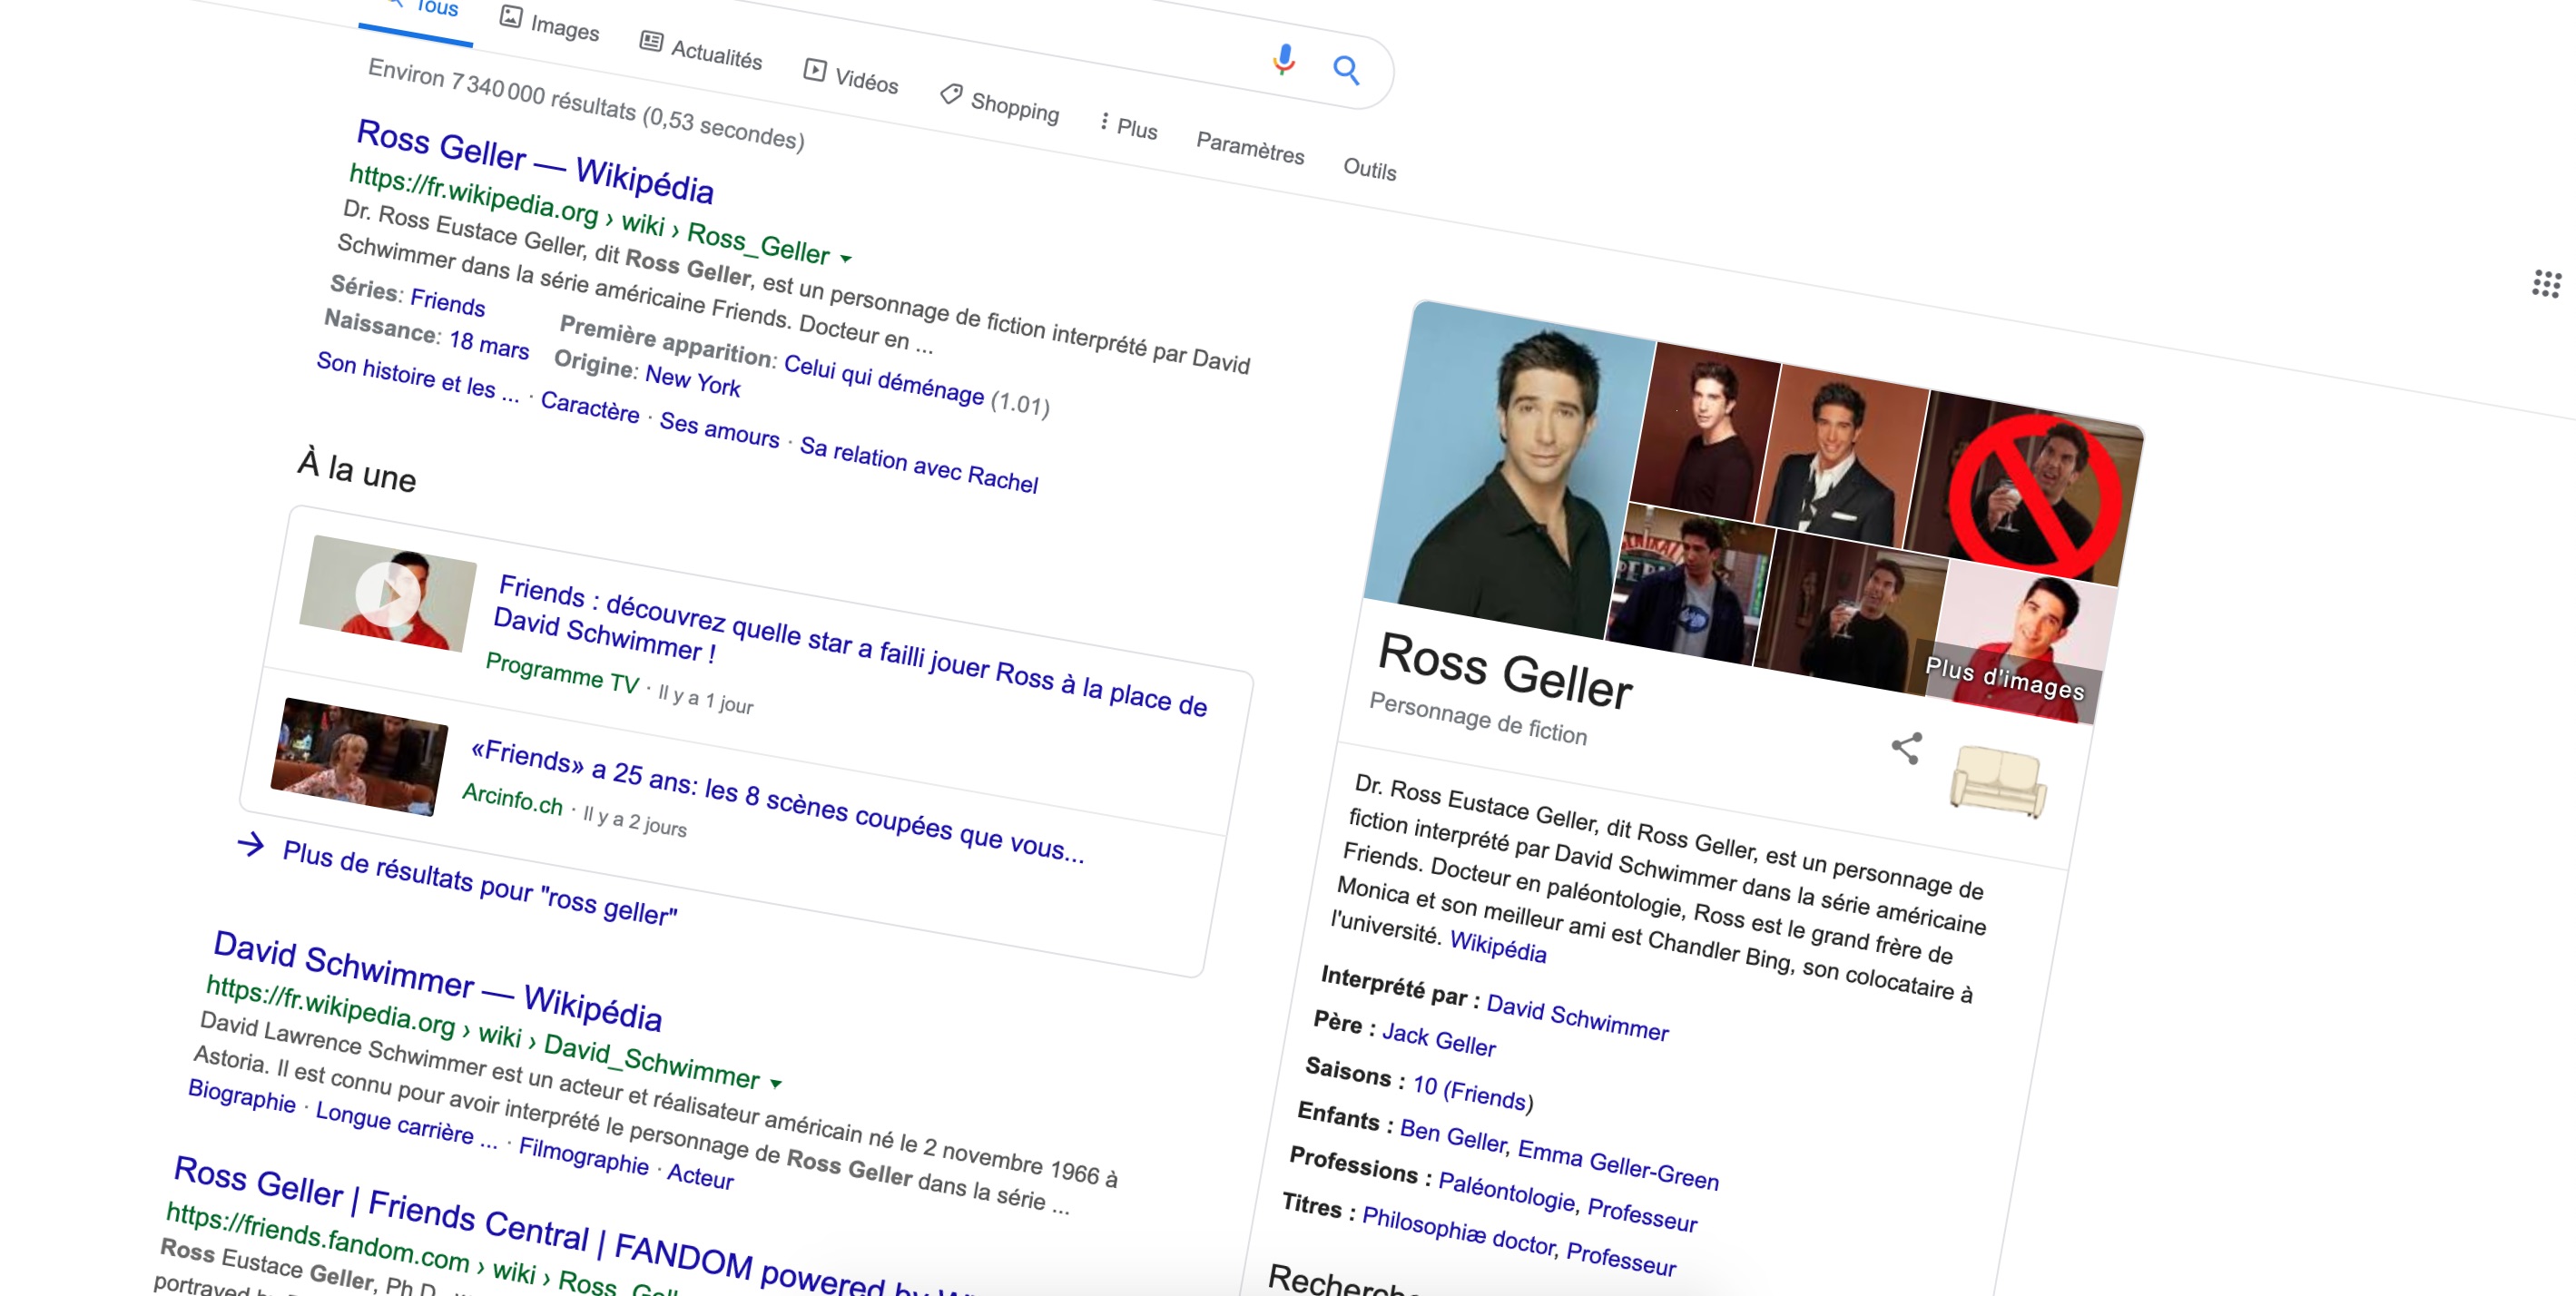Click the arrow icon before Plus de résultats
Viewport: 2576px width, 1296px height.
(x=251, y=845)
